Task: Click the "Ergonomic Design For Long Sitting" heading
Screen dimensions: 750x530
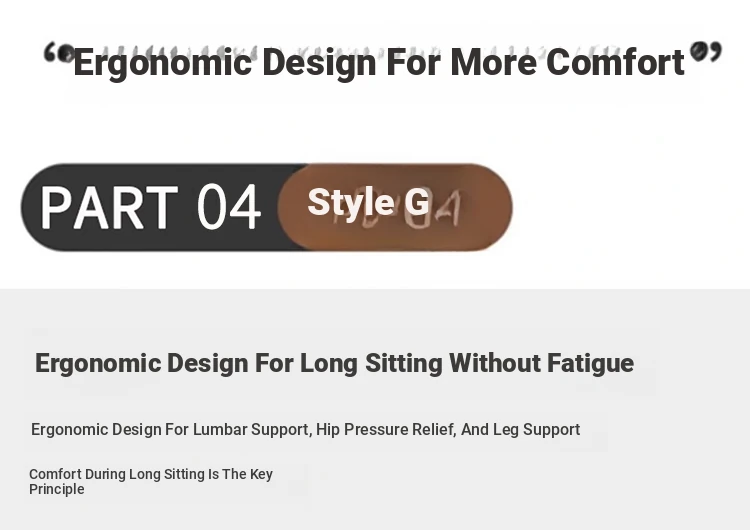Action: point(334,363)
